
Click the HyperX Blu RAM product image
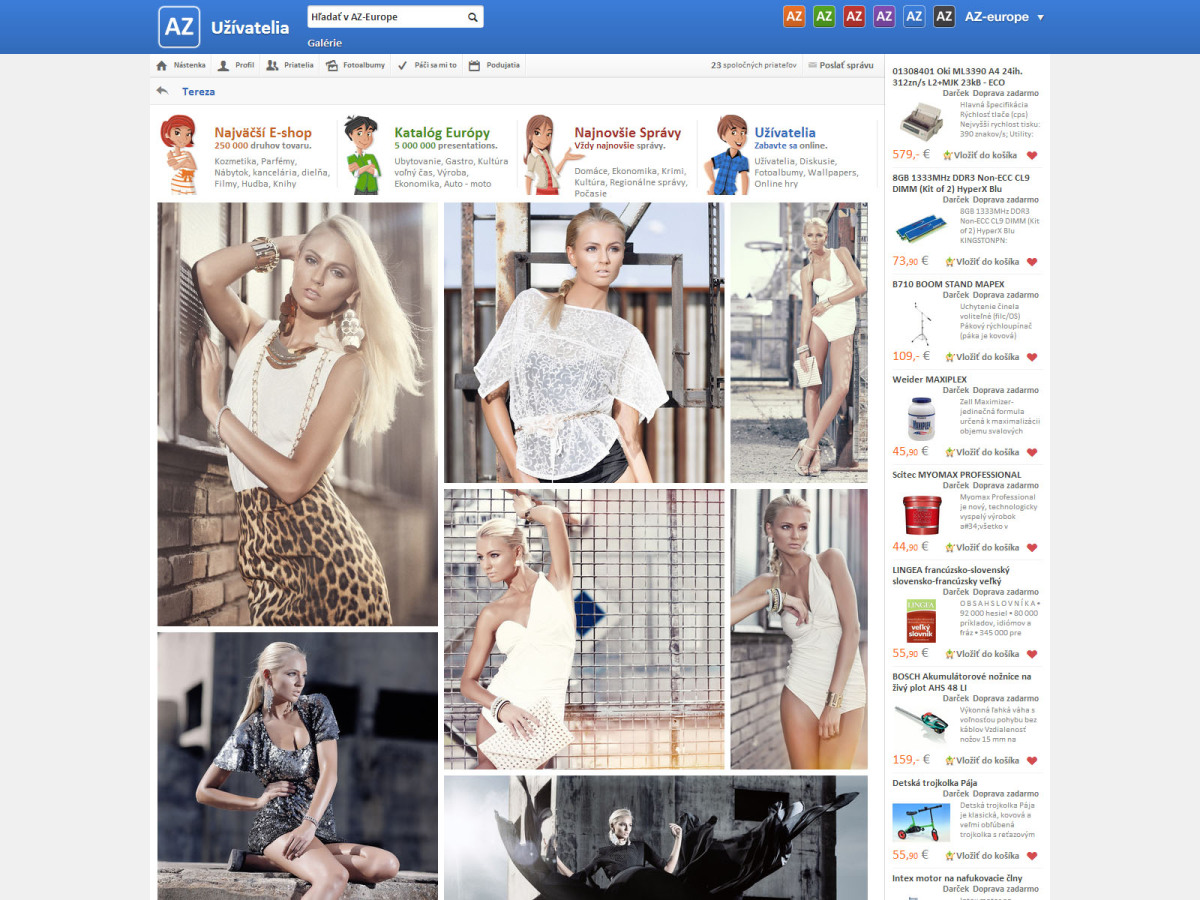[x=921, y=229]
